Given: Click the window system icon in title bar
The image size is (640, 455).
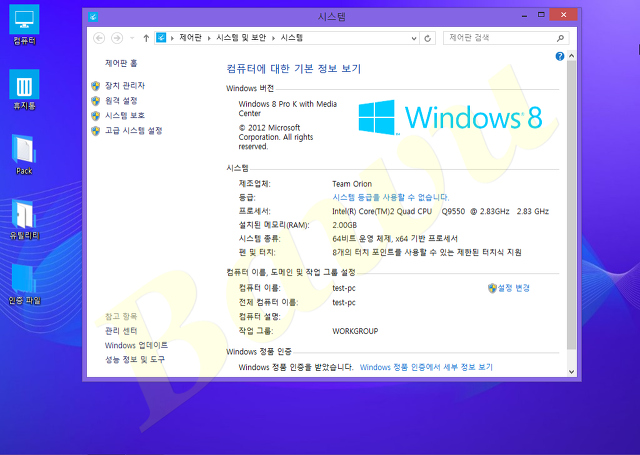Looking at the screenshot, I should [93, 17].
